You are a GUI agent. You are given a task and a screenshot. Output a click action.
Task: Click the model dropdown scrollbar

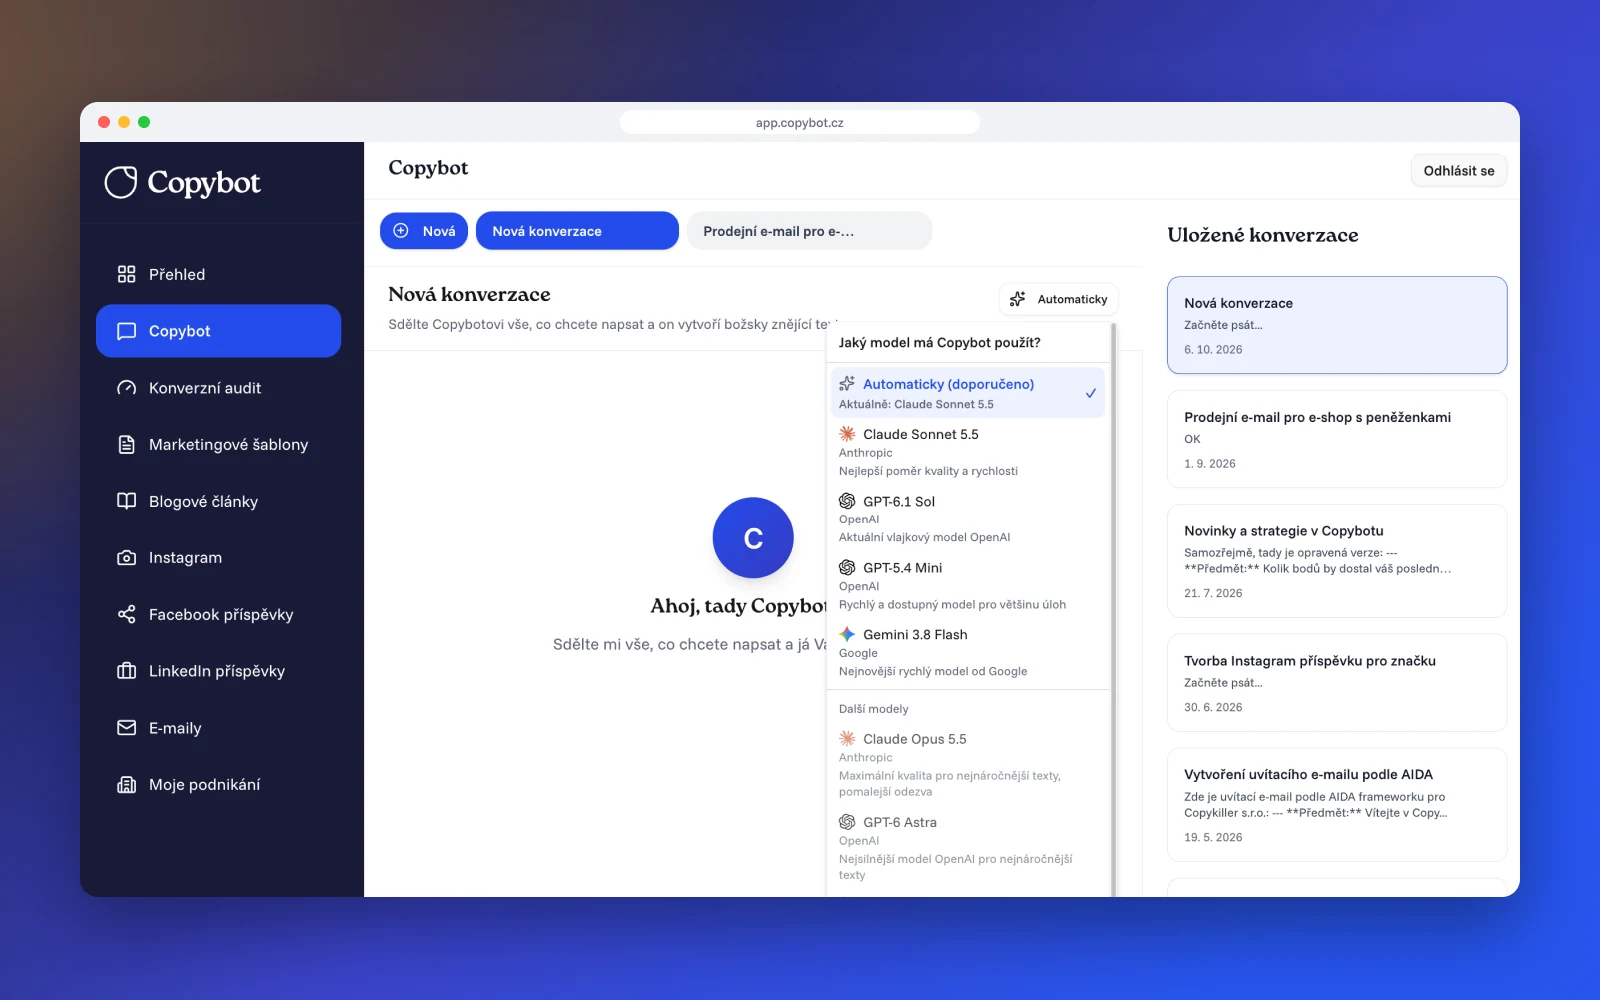[x=1113, y=610]
